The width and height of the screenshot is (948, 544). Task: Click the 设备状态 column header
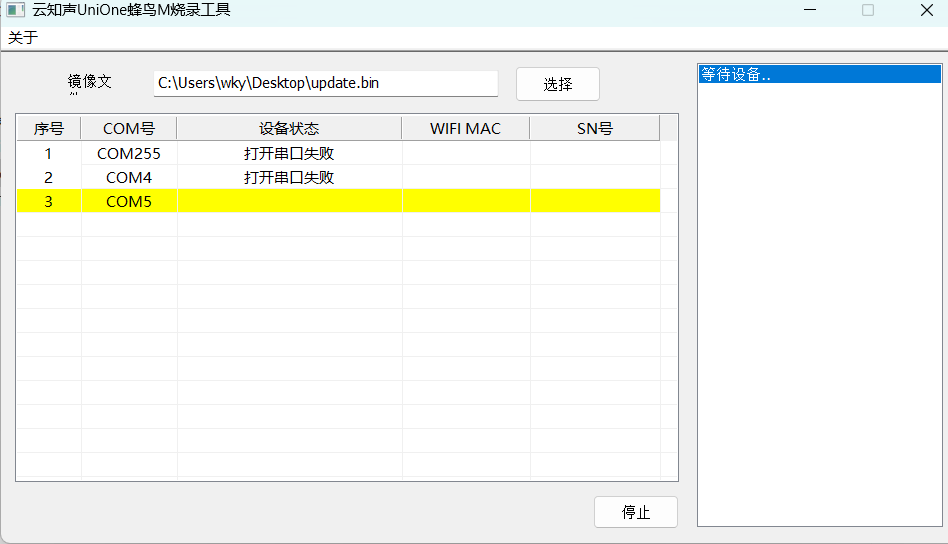[289, 129]
